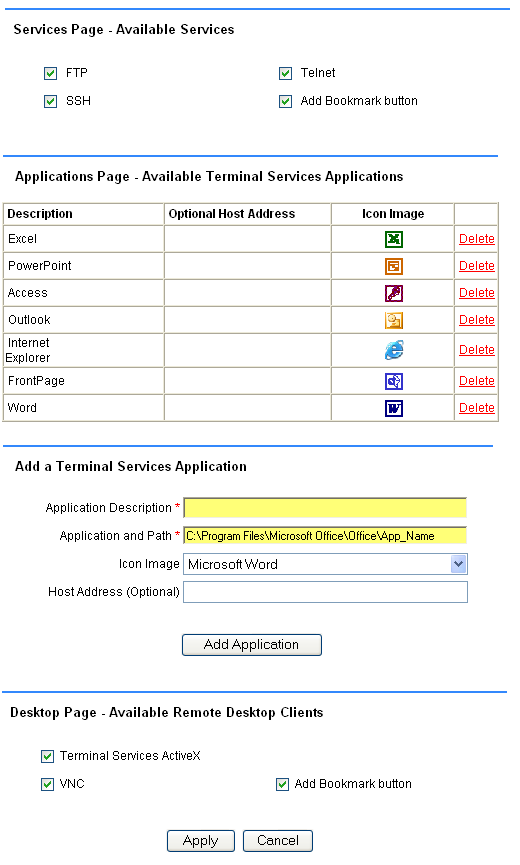Click the Excel icon image
The width and height of the screenshot is (520, 865).
394,239
